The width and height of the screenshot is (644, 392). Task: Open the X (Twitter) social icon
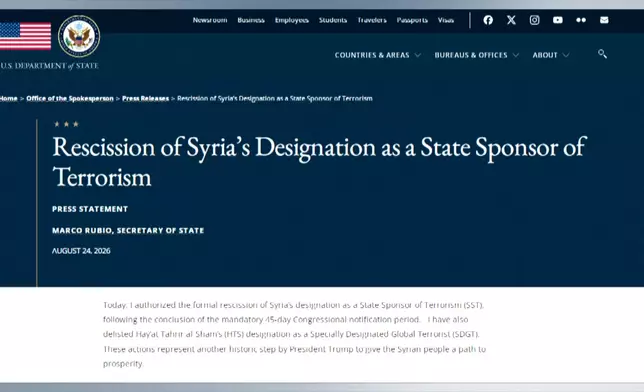tap(511, 20)
